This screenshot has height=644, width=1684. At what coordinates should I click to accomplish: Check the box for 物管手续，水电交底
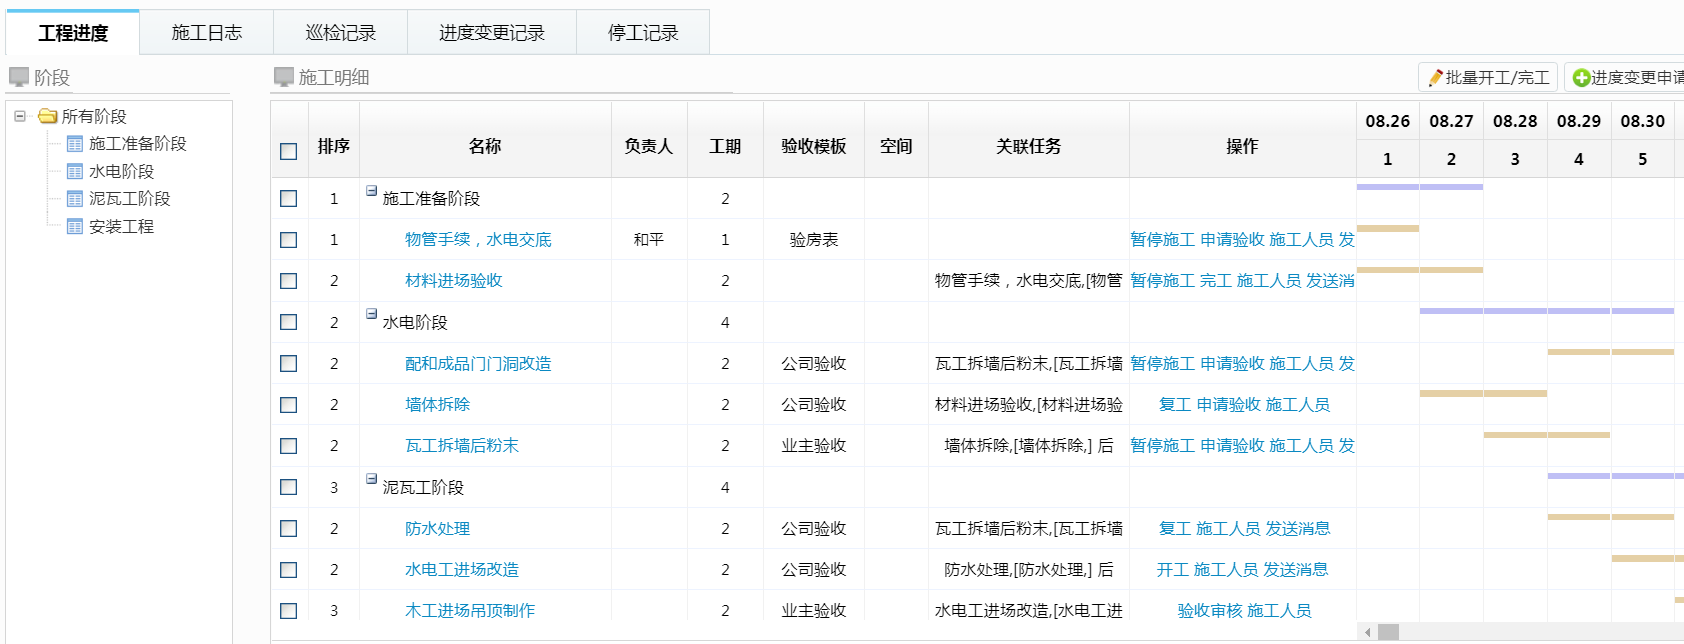tap(289, 240)
